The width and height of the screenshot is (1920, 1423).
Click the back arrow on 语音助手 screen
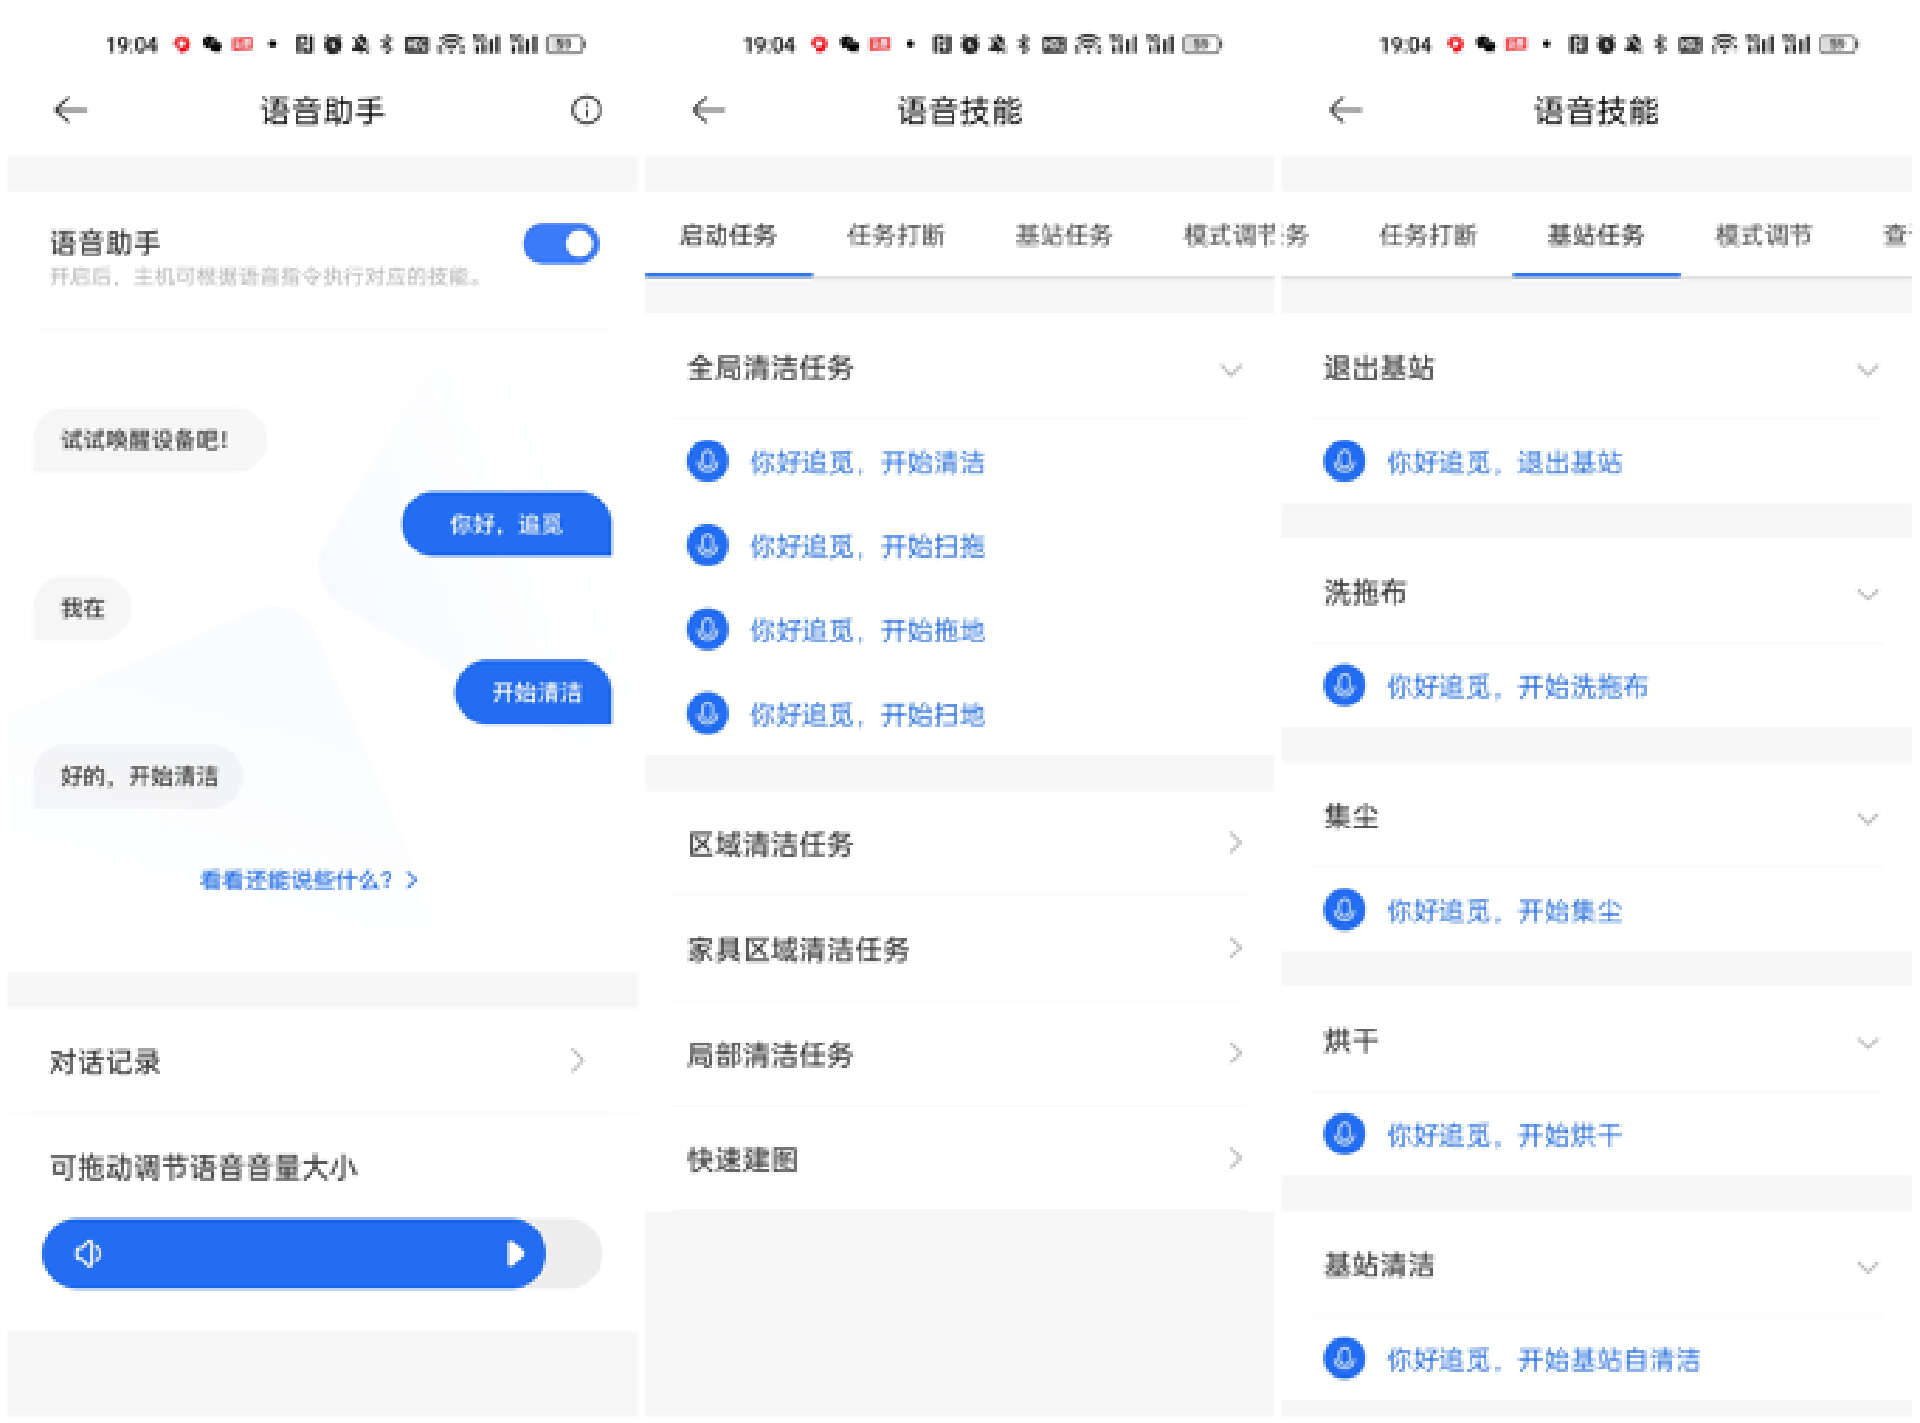click(x=70, y=111)
